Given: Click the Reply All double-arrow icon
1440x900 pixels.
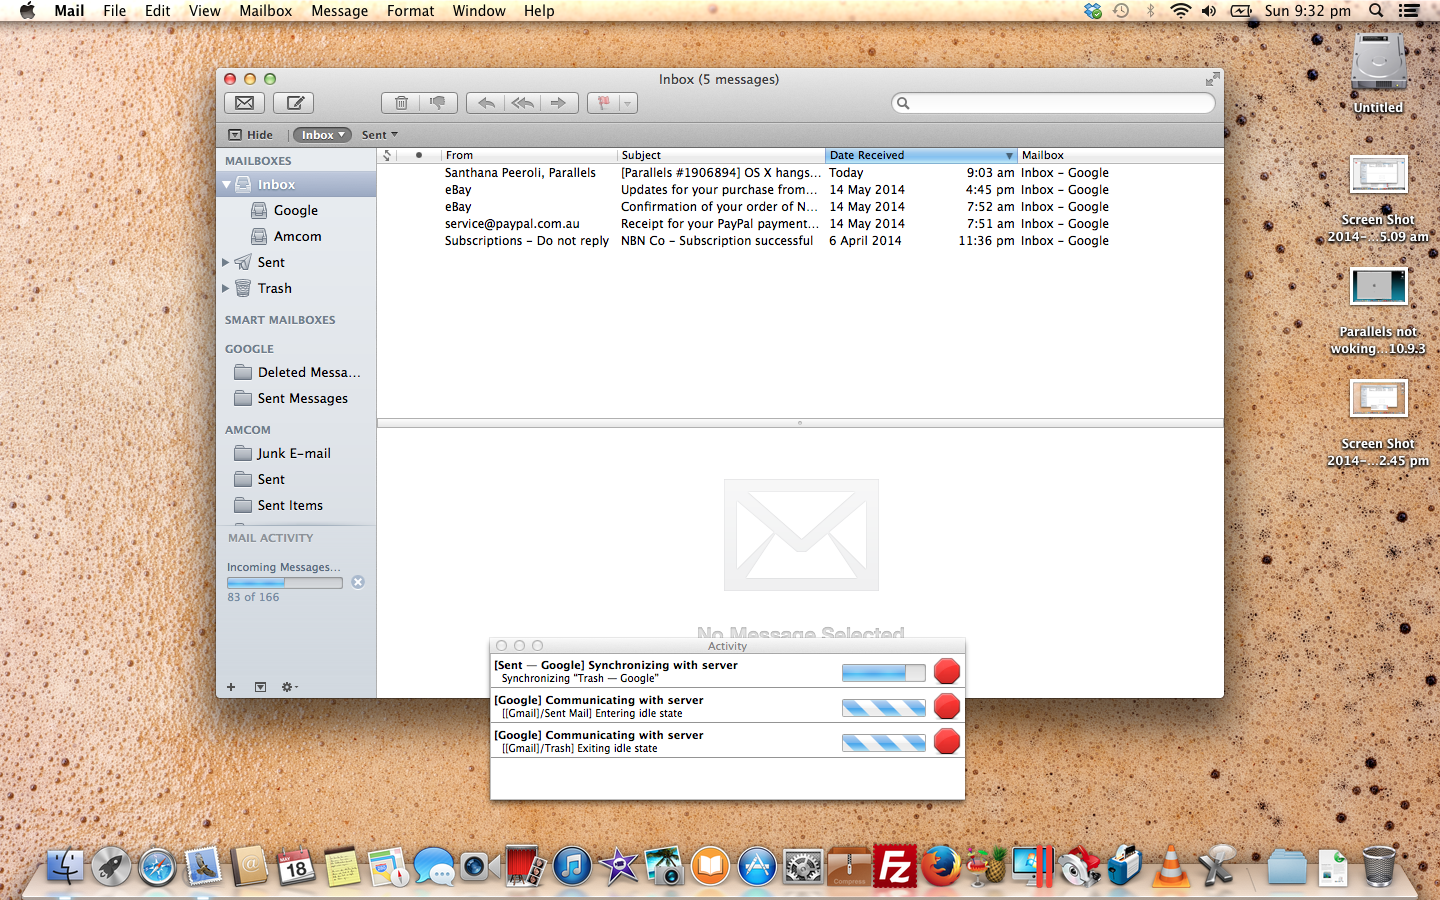Looking at the screenshot, I should 522,103.
